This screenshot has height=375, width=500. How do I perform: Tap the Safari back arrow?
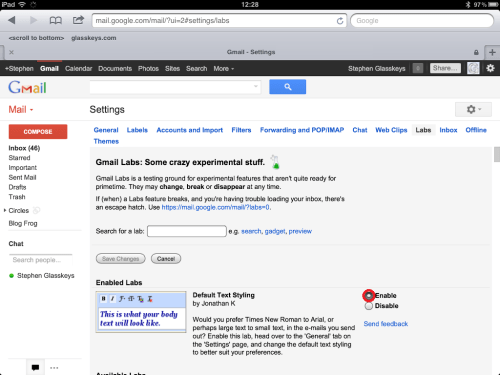pyautogui.click(x=12, y=20)
